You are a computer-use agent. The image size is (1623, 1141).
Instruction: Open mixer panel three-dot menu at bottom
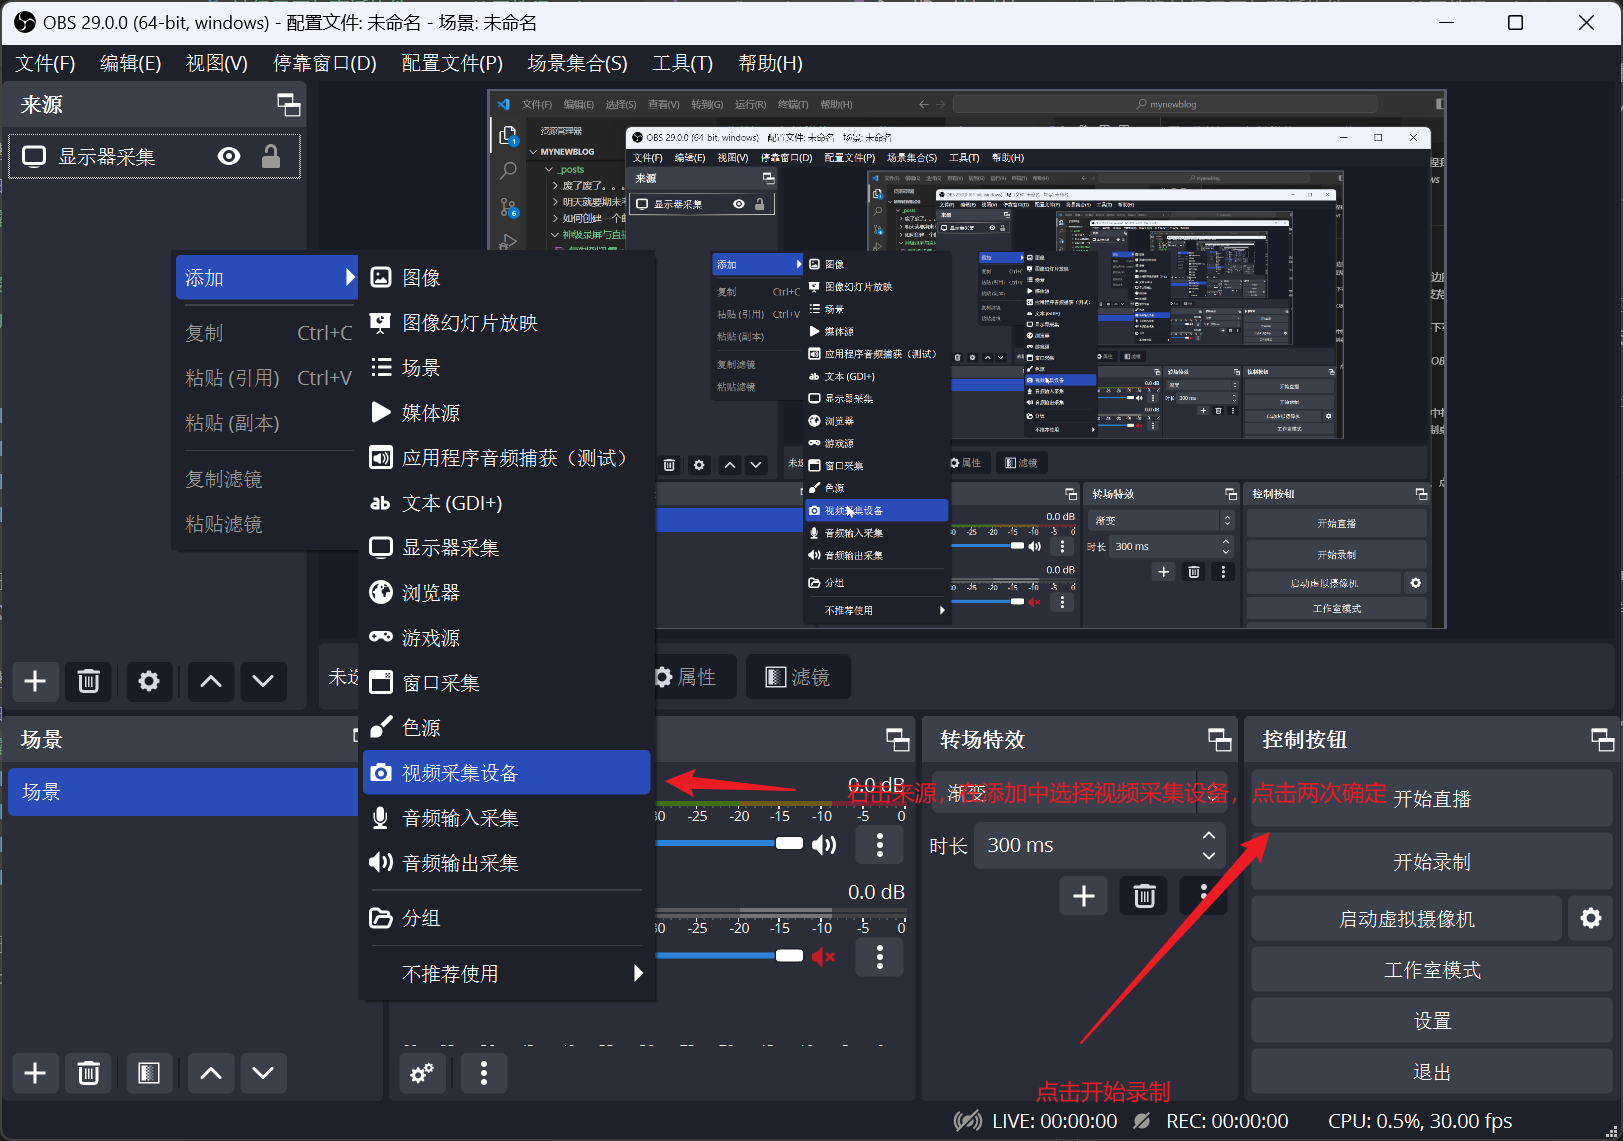(484, 1073)
